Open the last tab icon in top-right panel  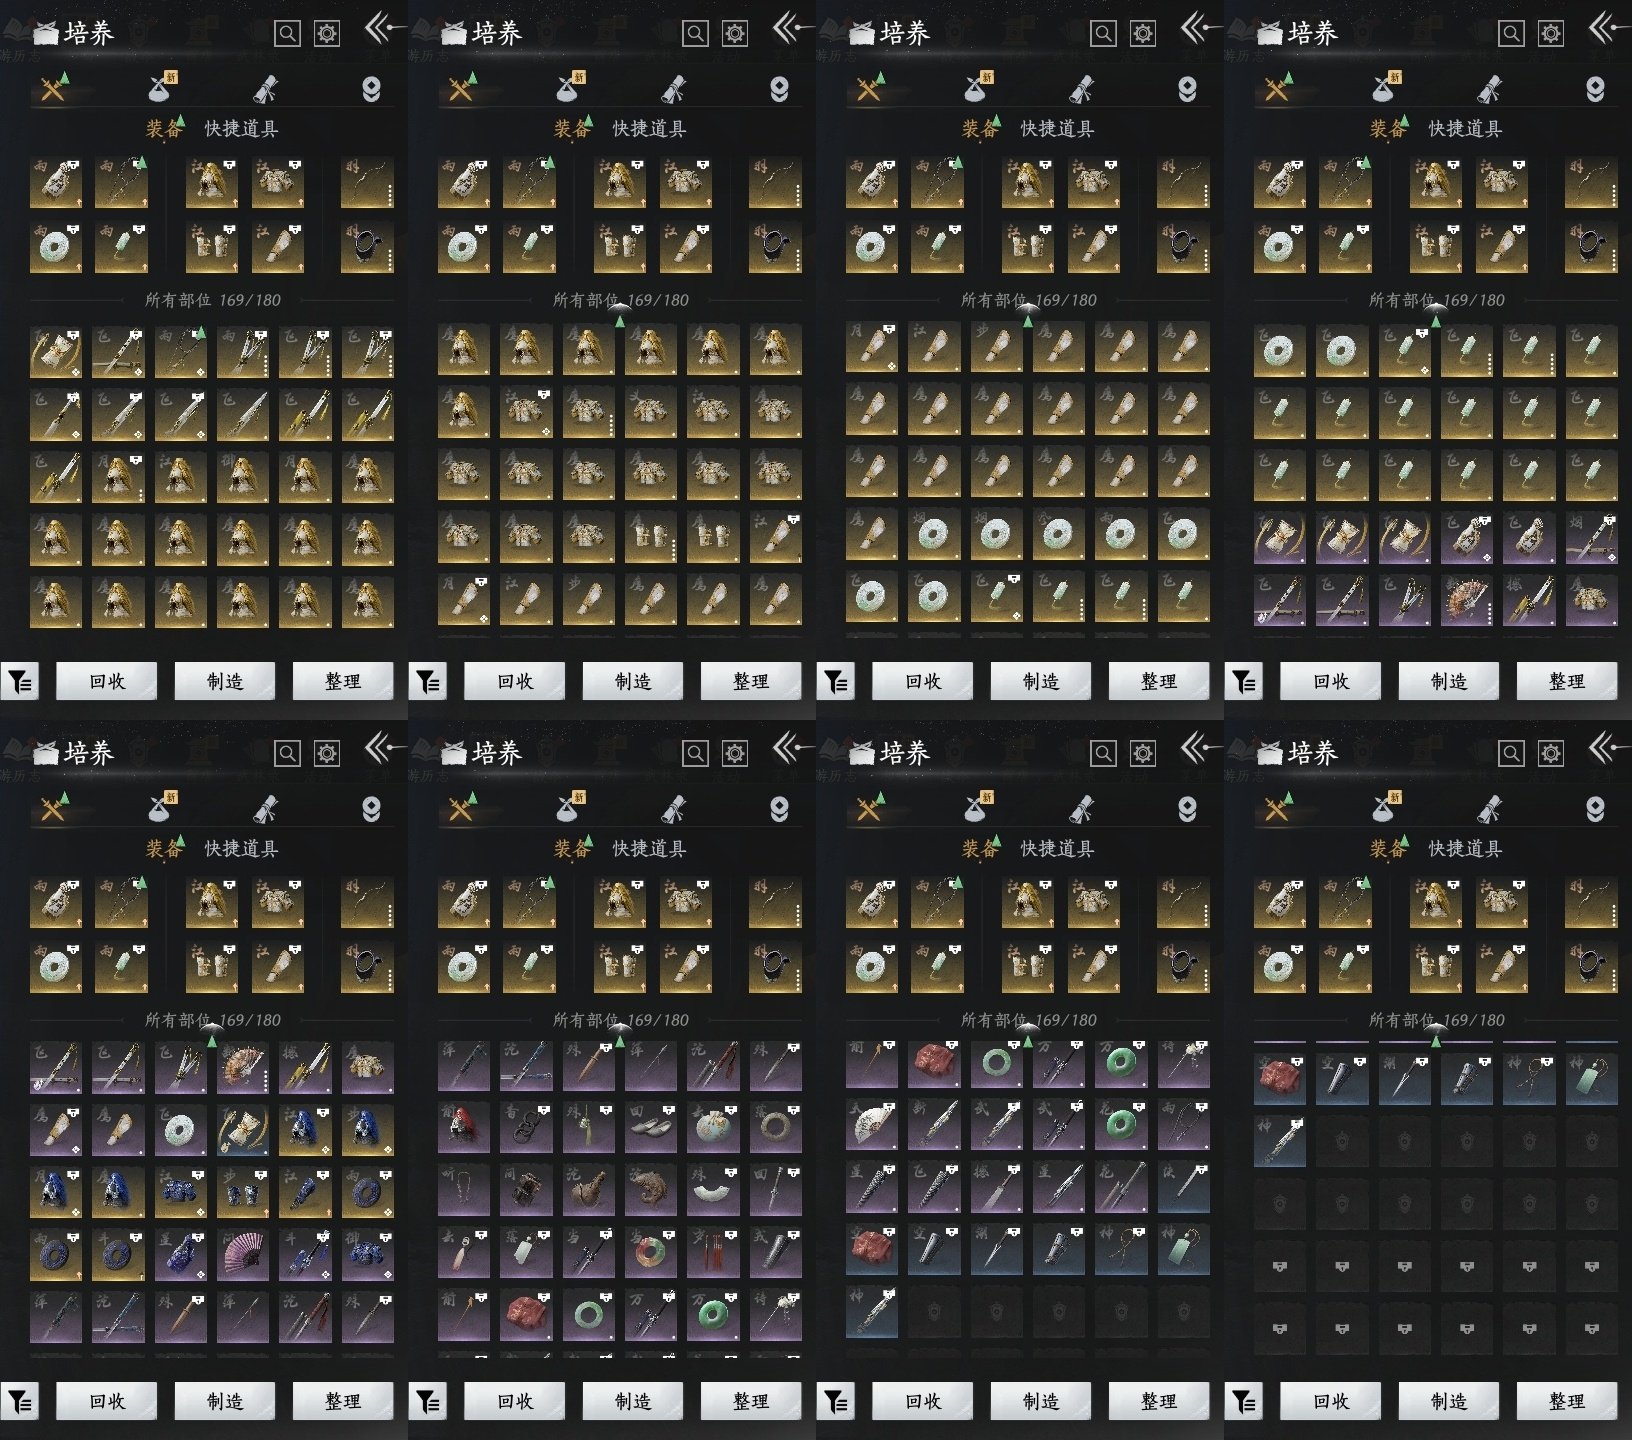click(1595, 89)
